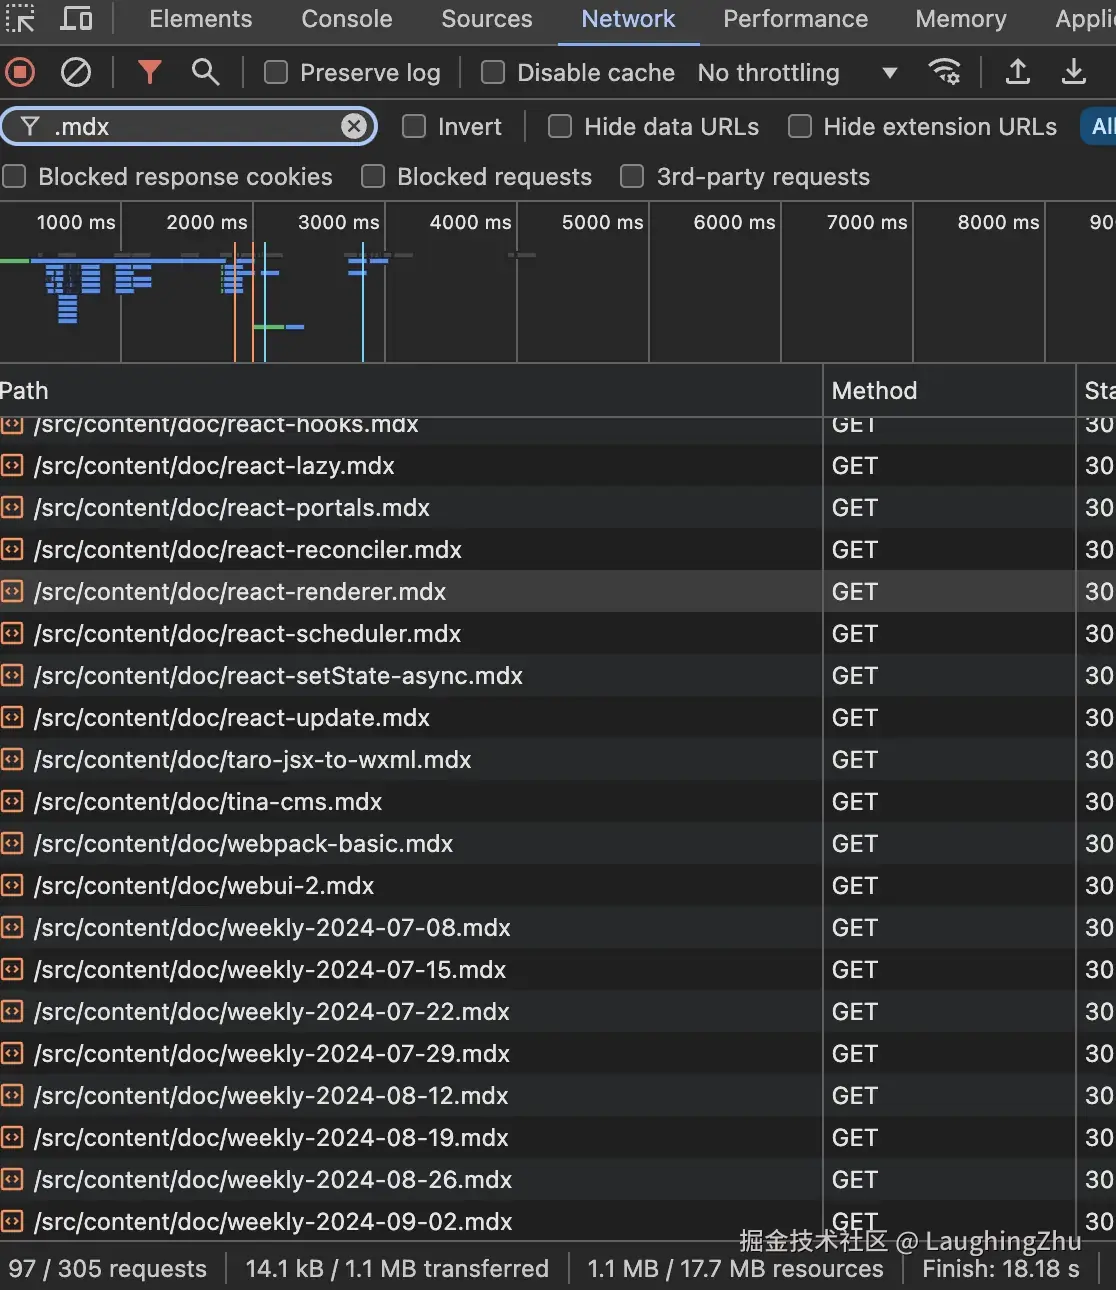This screenshot has height=1290, width=1116.
Task: Clear the network log
Action: coord(76,72)
